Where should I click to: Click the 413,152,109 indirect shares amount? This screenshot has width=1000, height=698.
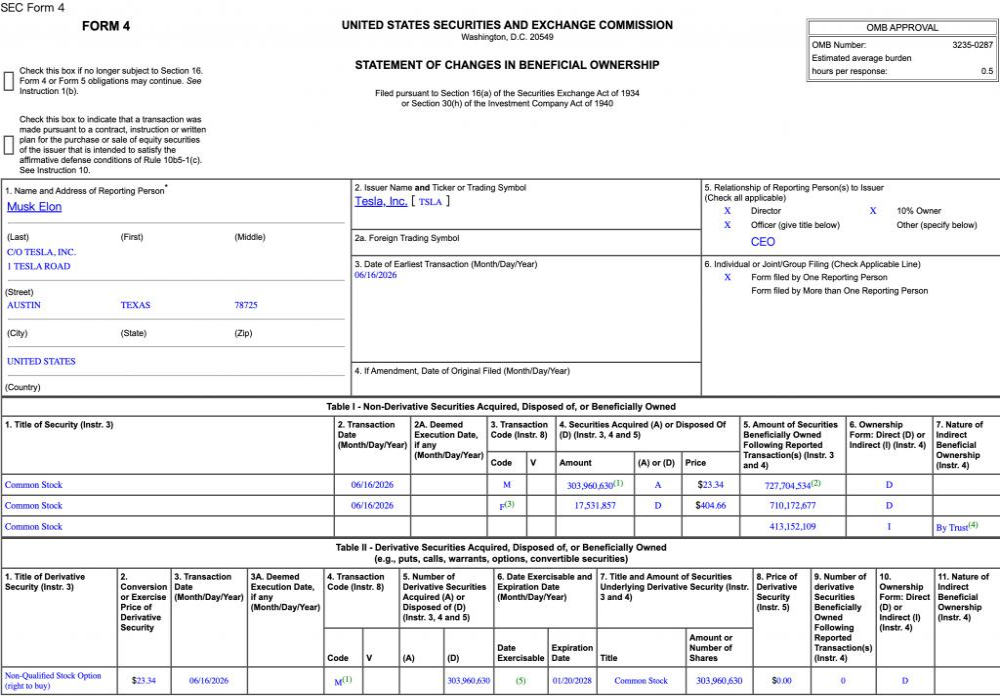click(x=793, y=526)
